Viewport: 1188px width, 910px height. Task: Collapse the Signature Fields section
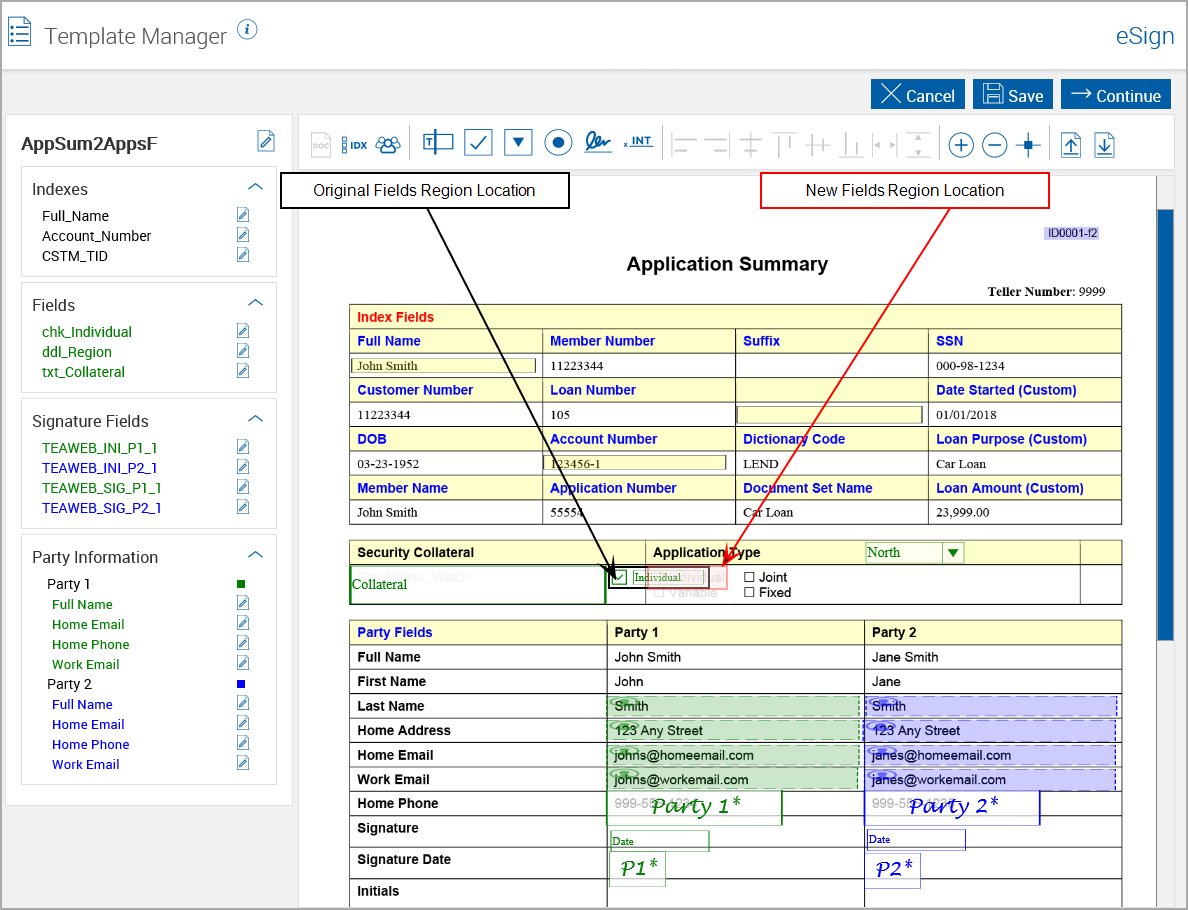coord(255,419)
